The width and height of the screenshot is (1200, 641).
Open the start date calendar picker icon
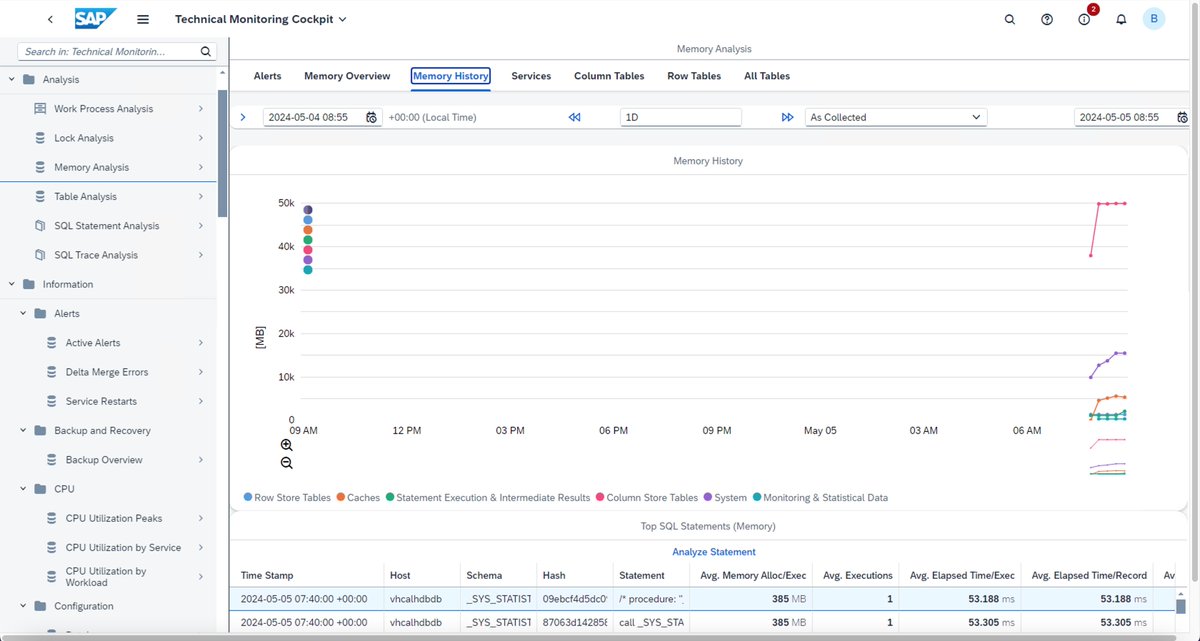[x=371, y=117]
